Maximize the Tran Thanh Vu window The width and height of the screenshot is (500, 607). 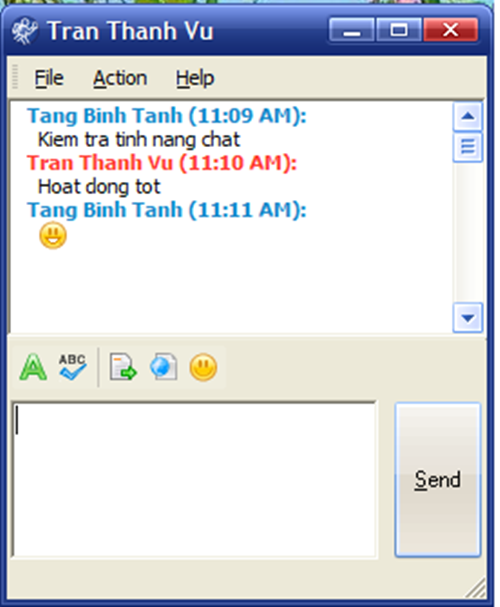pos(399,30)
